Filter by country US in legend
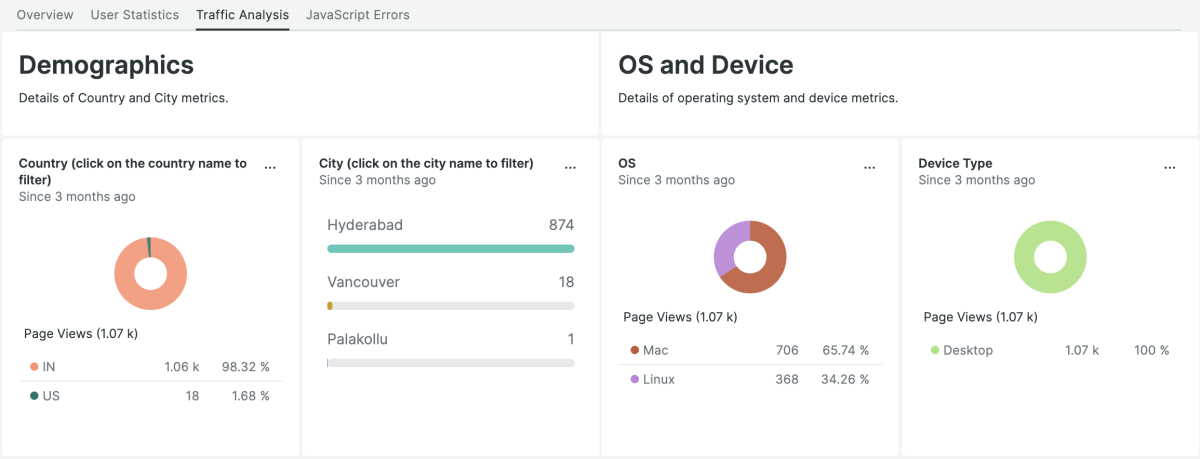1200x459 pixels. (50, 396)
